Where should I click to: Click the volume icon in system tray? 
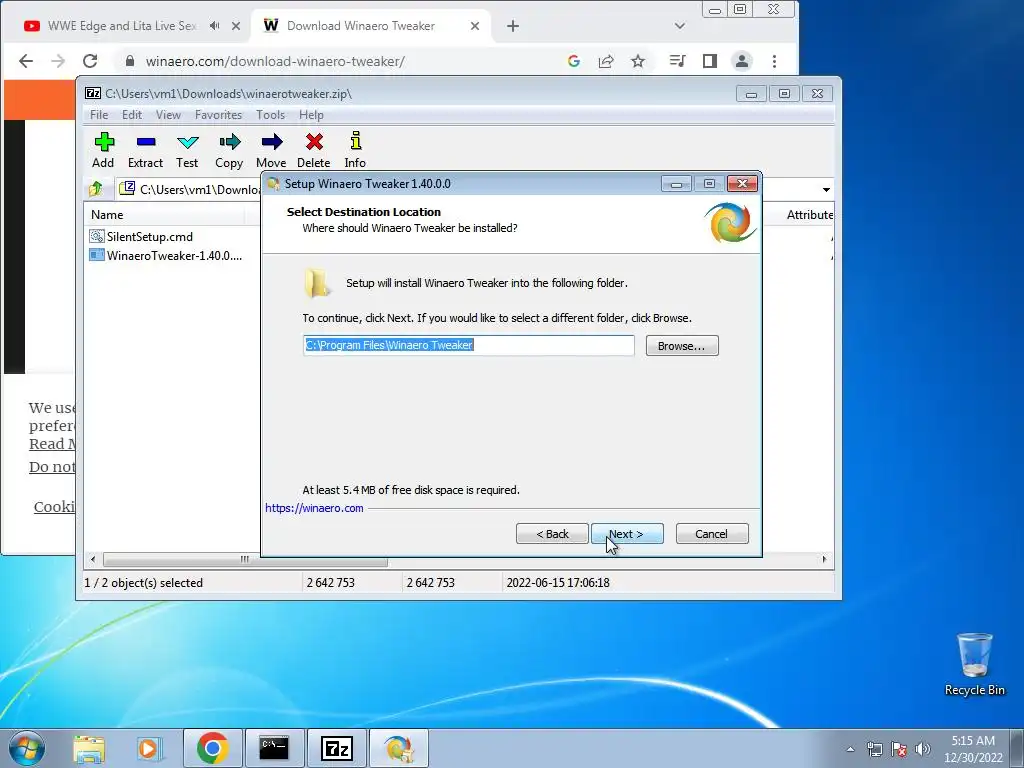[x=923, y=749]
